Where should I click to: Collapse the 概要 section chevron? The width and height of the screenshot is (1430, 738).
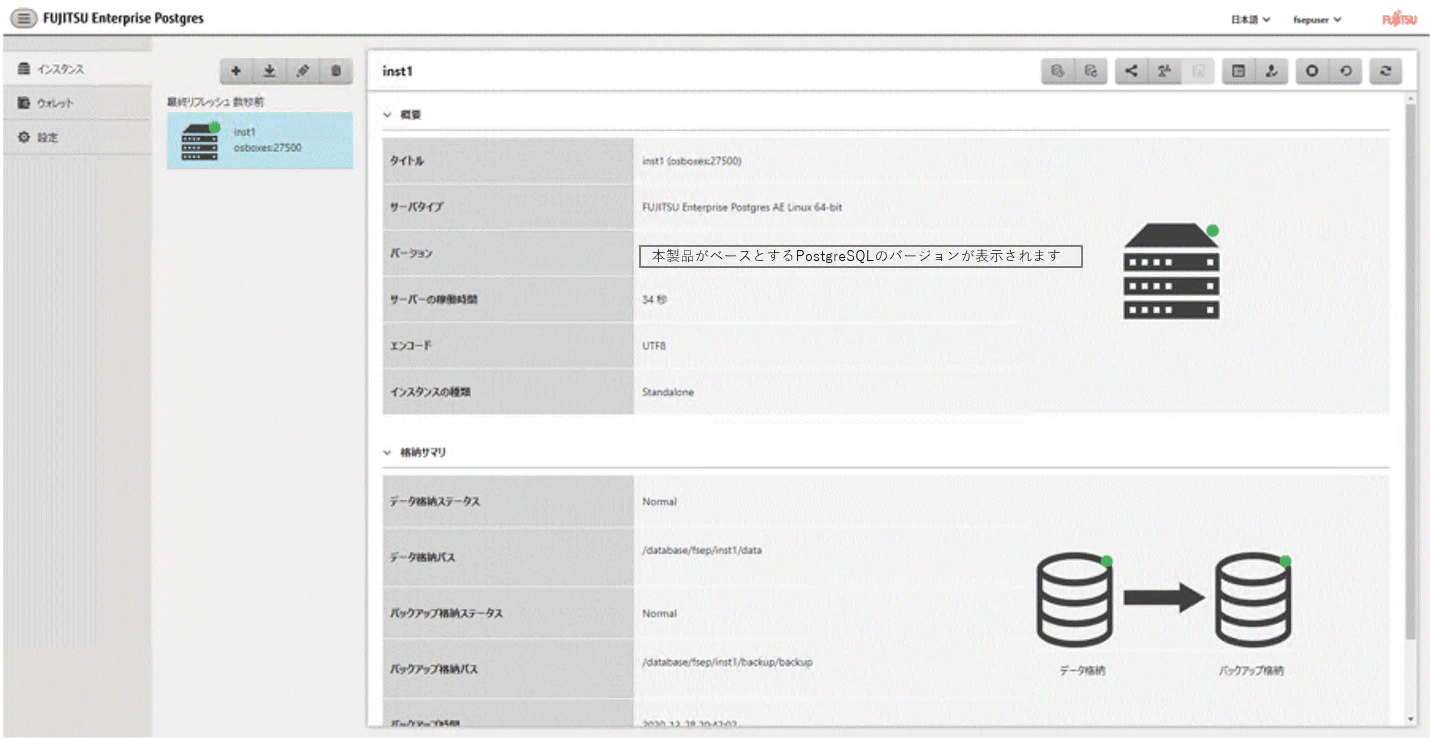coord(387,115)
